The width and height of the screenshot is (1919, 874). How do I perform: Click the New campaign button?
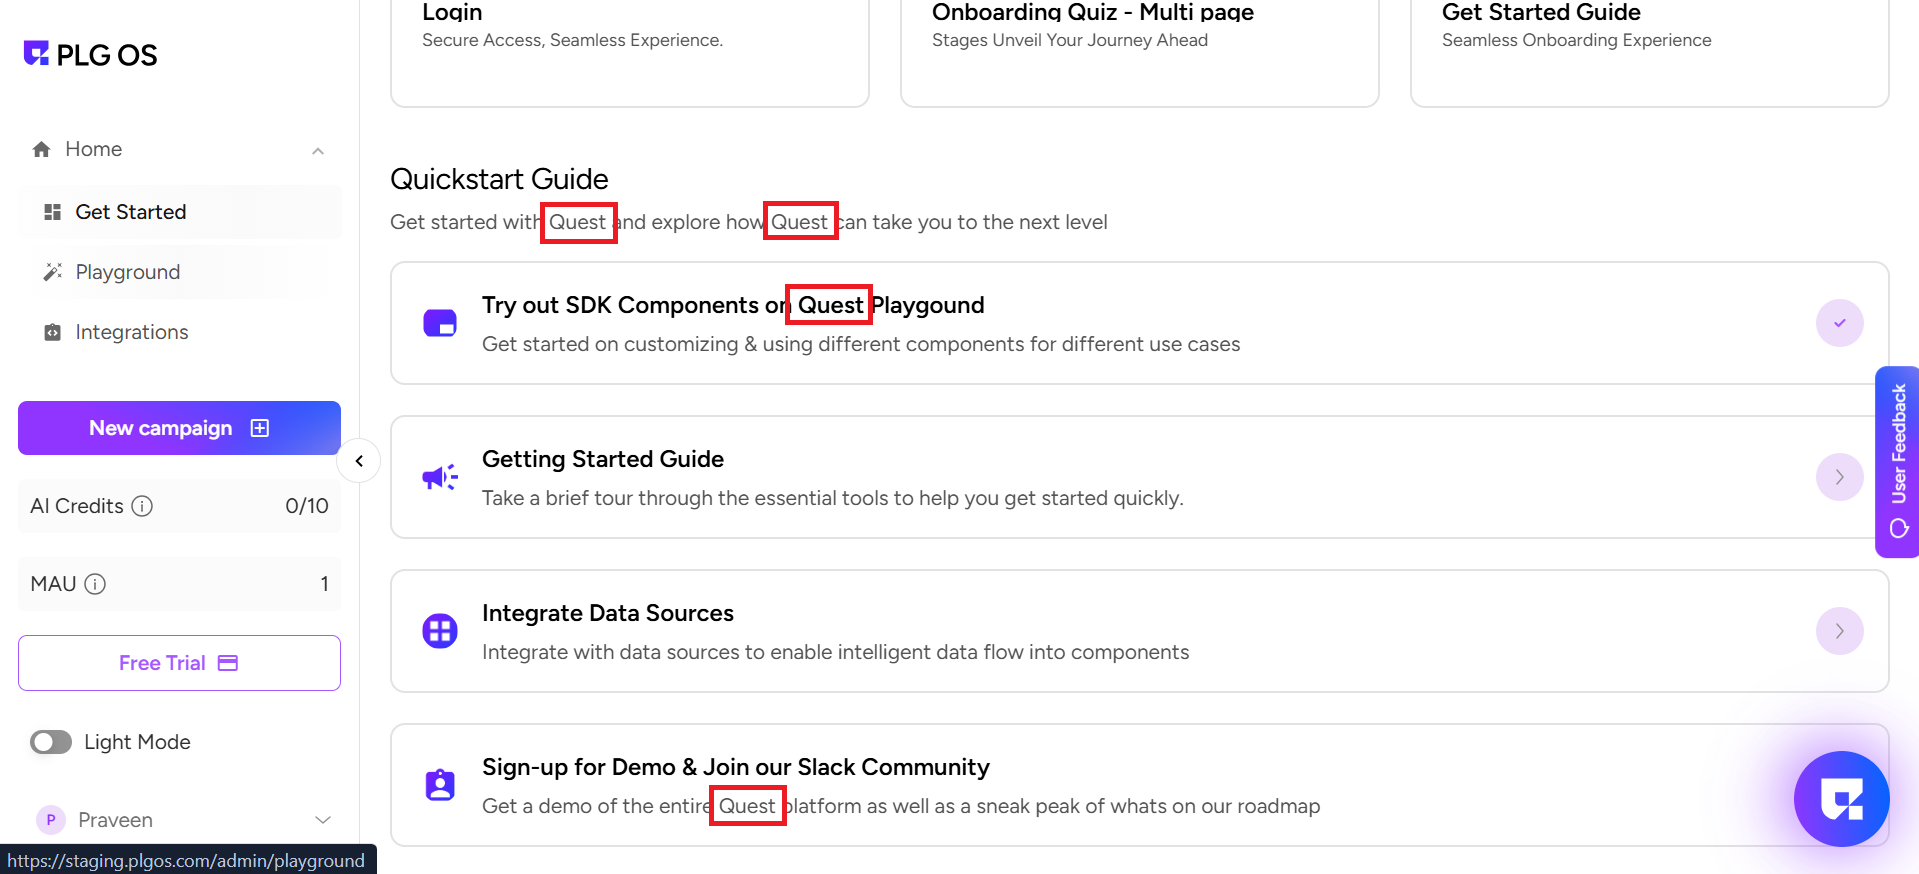click(179, 428)
